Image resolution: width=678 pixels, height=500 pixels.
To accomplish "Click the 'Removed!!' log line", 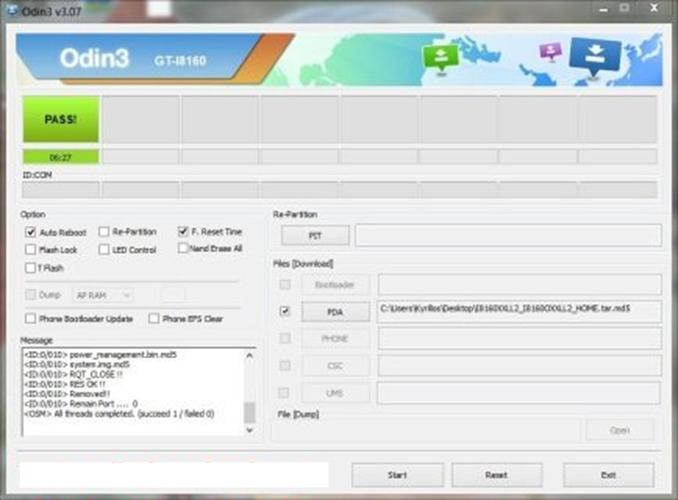I will (67, 394).
